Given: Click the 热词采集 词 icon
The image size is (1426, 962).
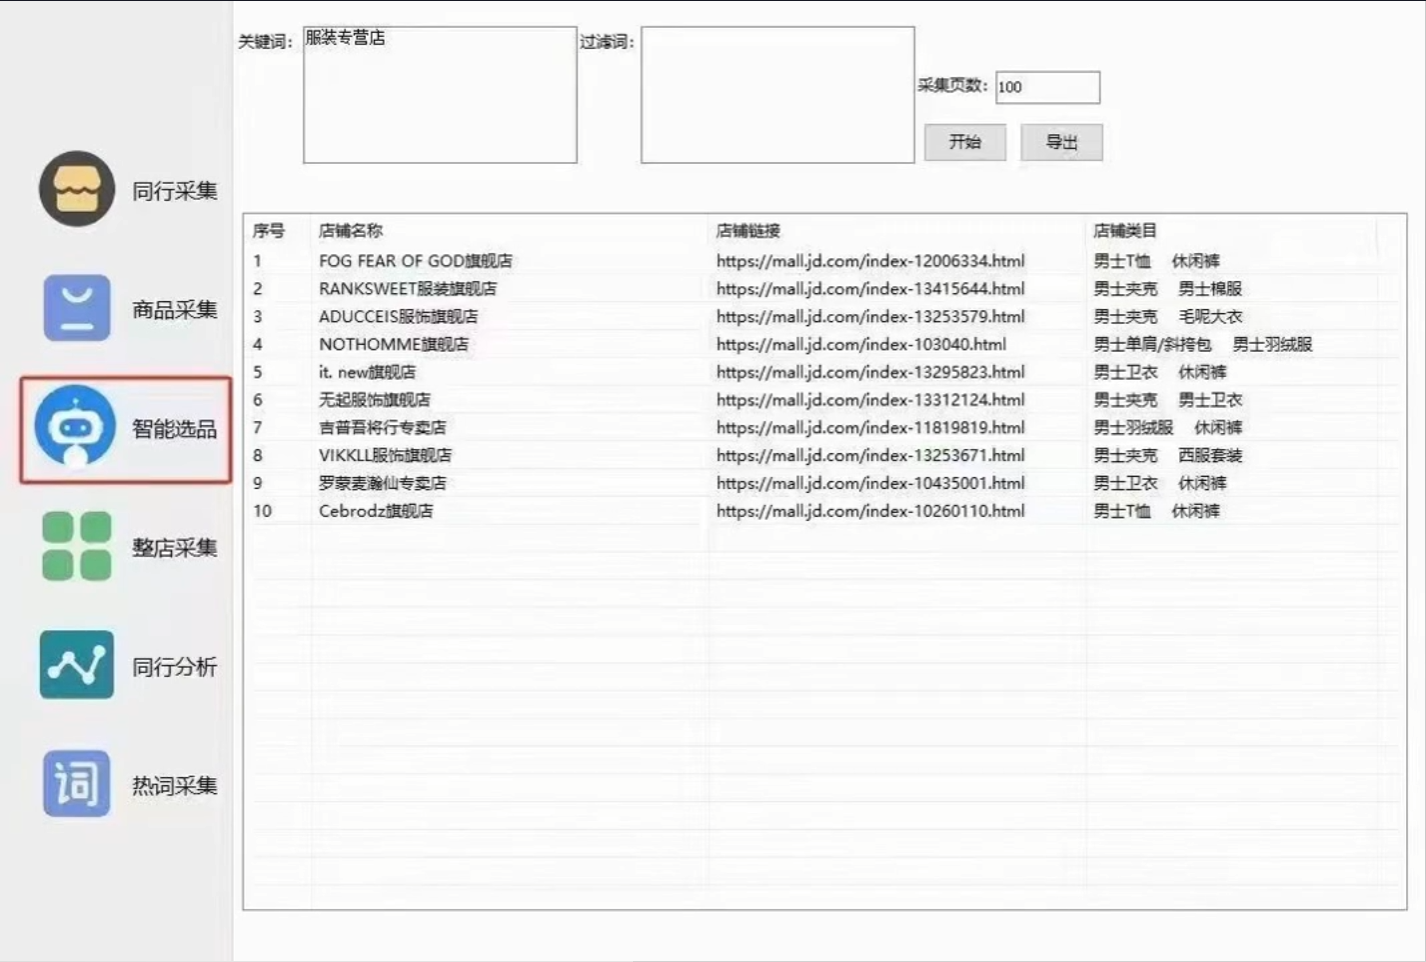Looking at the screenshot, I should point(76,785).
